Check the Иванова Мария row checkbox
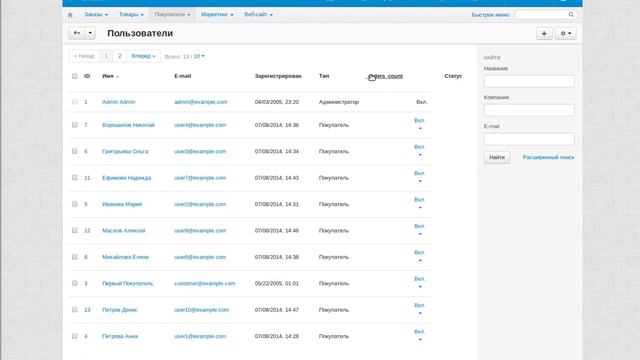Image resolution: width=640 pixels, height=360 pixels. point(74,204)
